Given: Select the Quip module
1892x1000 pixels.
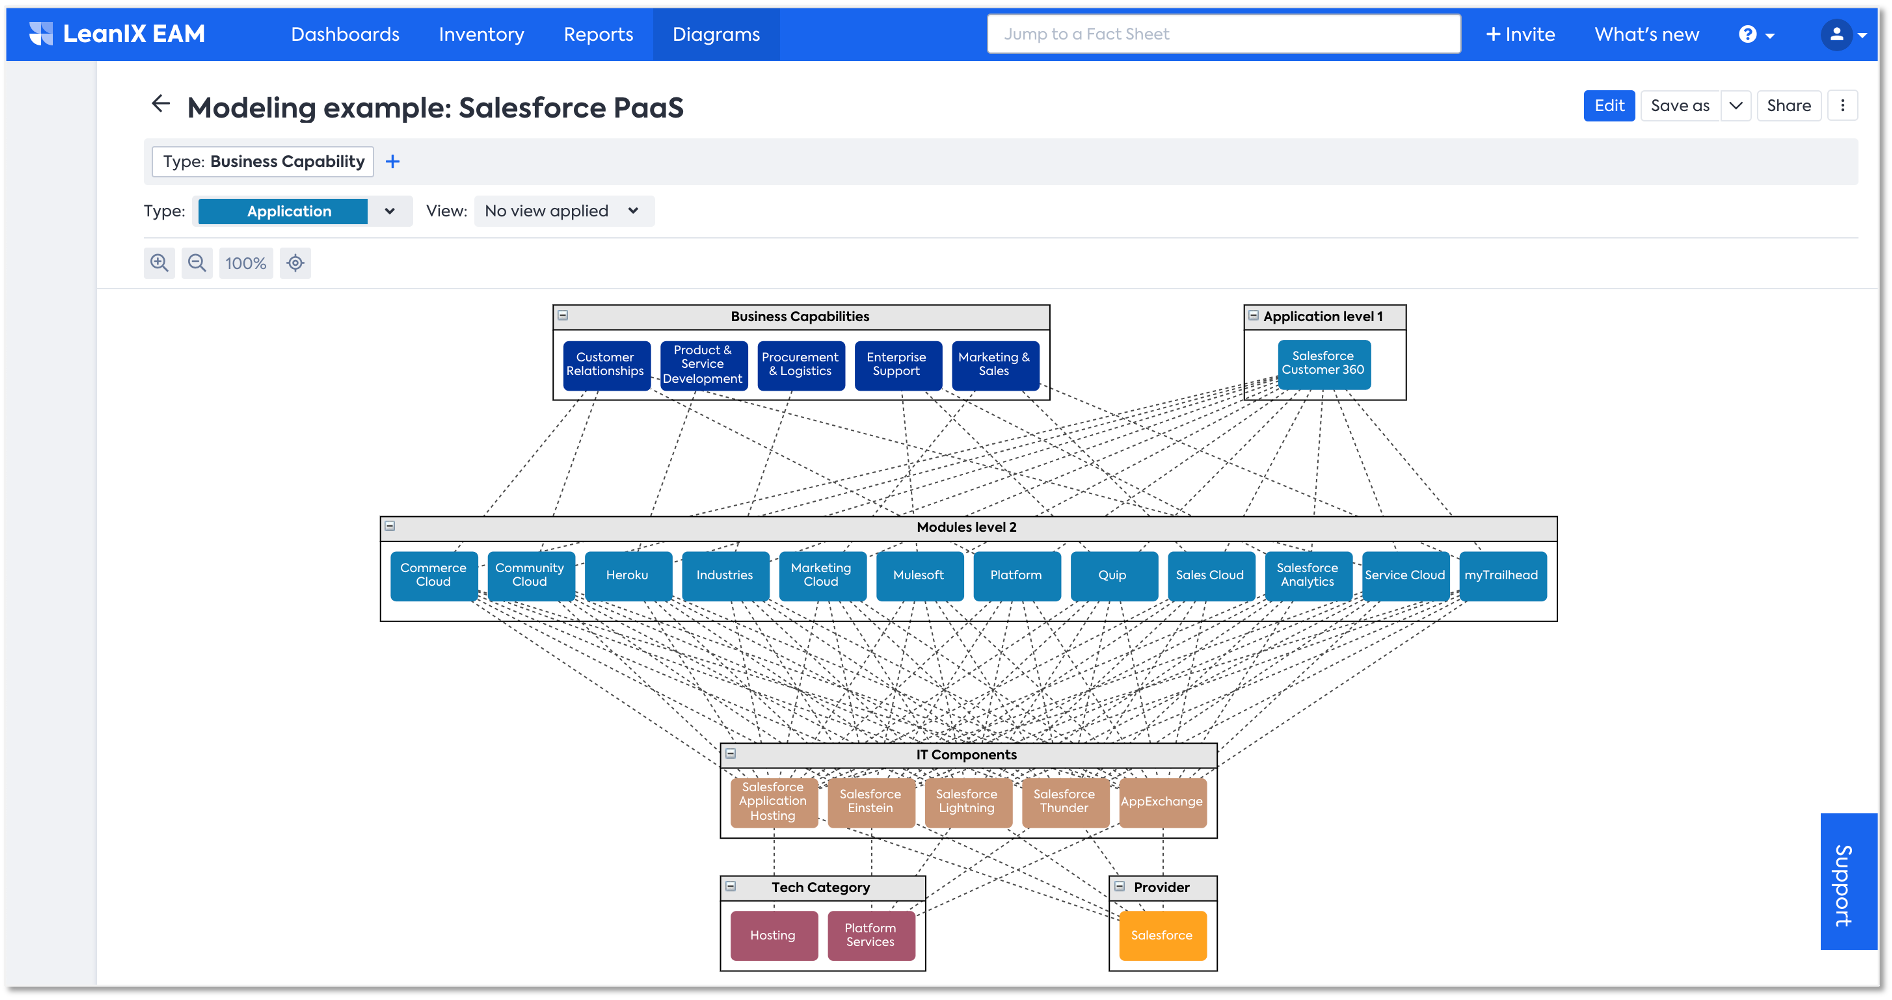Looking at the screenshot, I should [x=1114, y=576].
